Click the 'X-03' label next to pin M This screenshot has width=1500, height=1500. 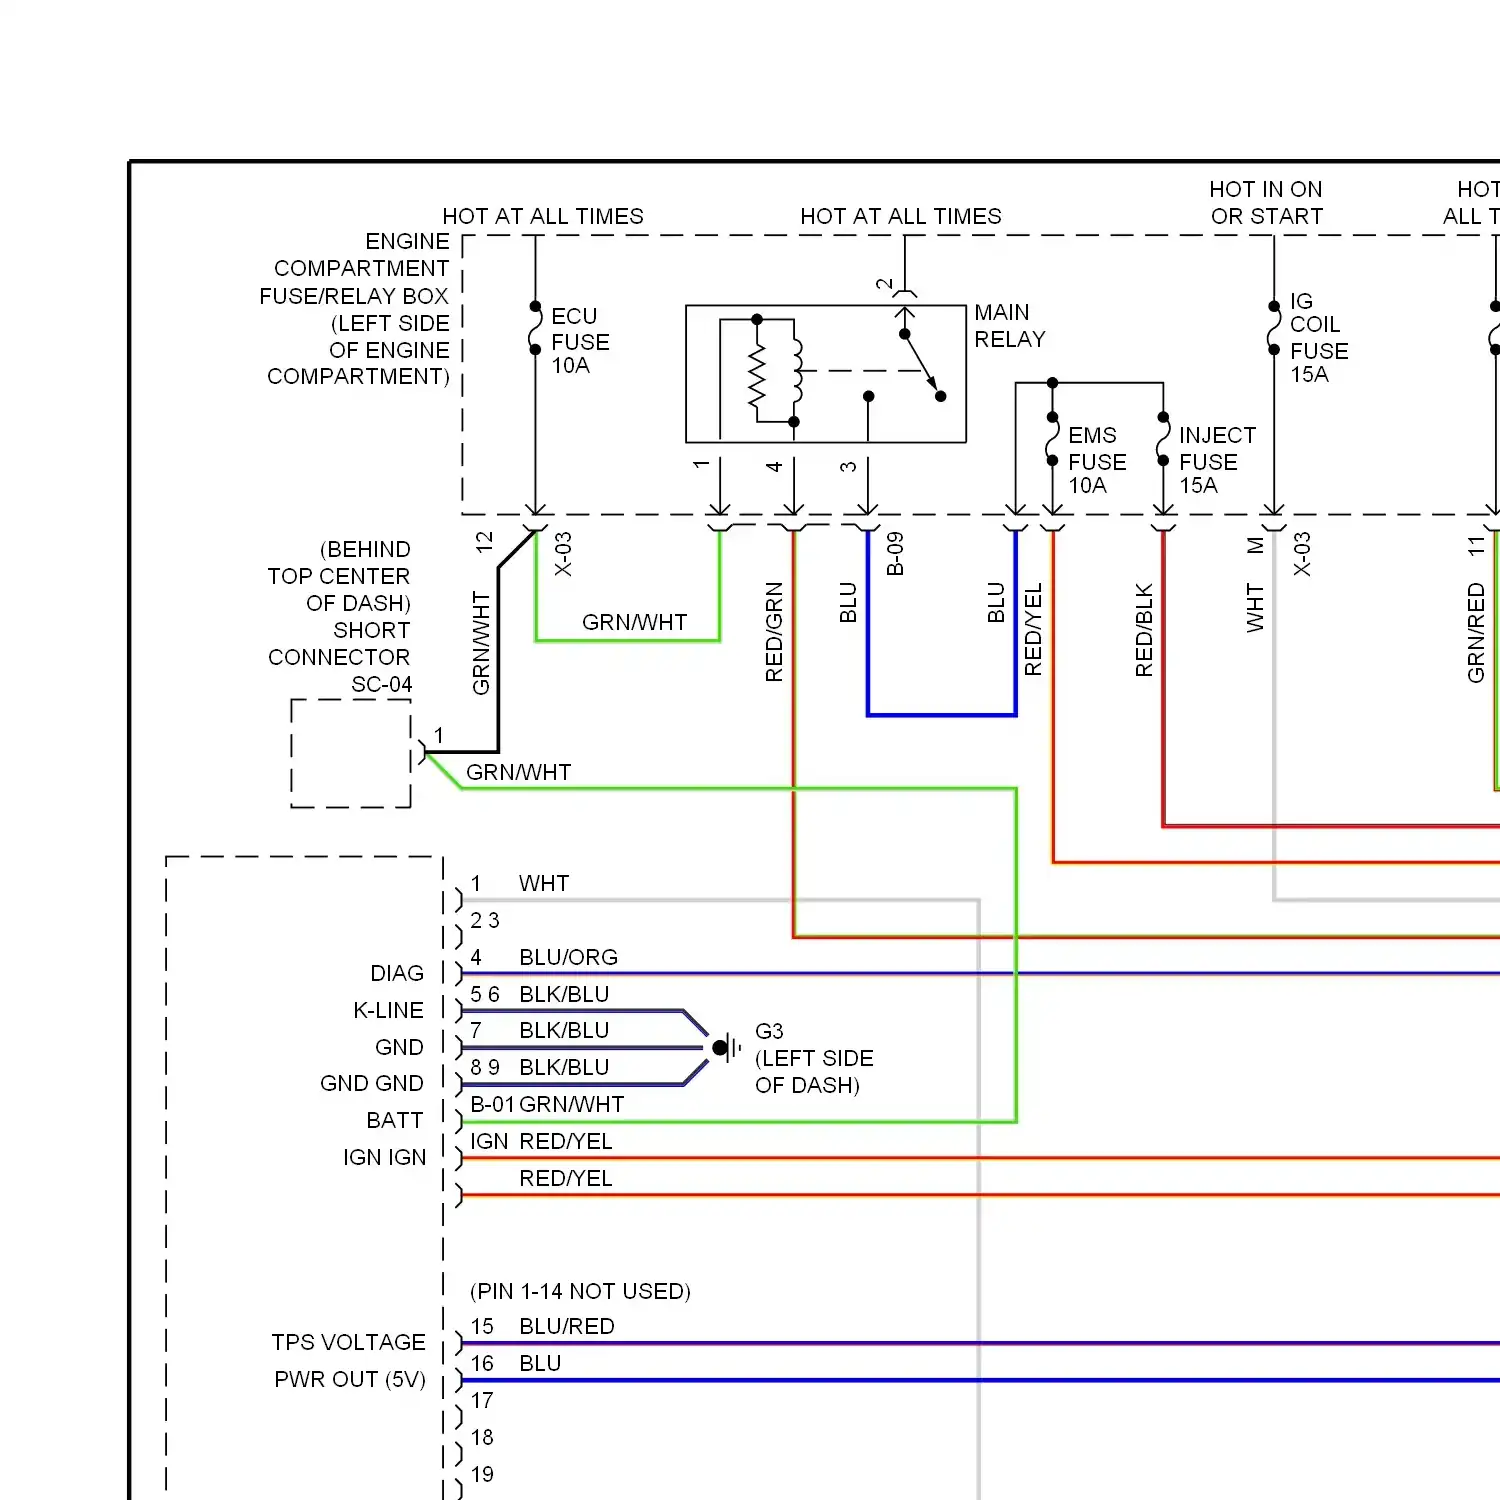[1301, 554]
